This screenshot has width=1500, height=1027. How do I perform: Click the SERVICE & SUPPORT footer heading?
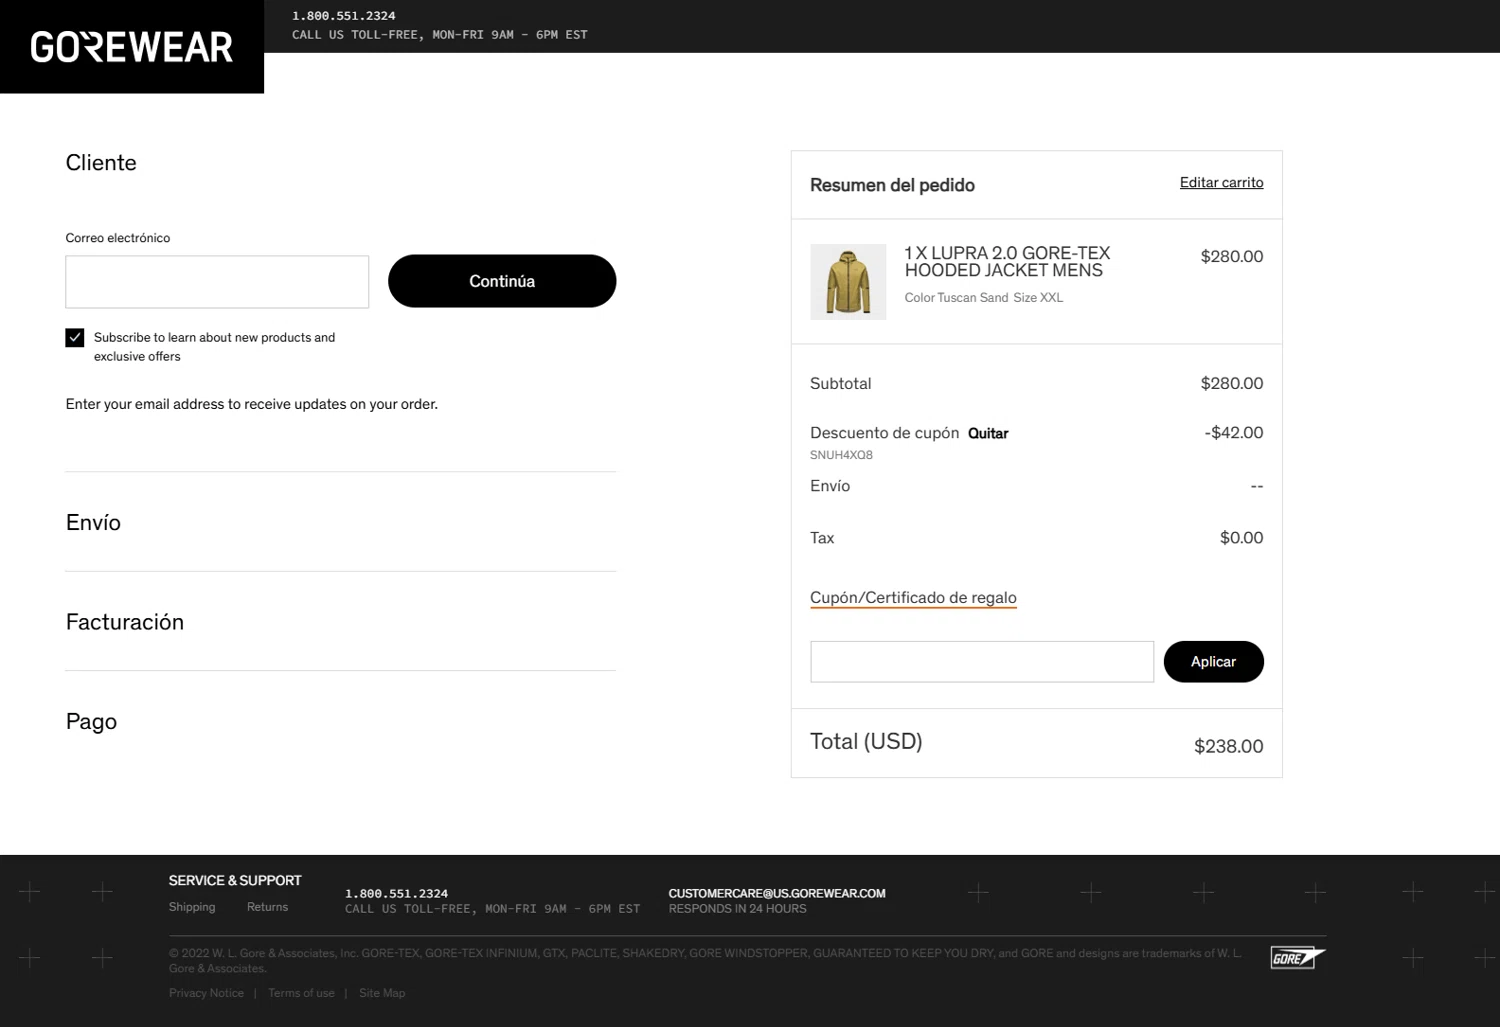click(235, 880)
